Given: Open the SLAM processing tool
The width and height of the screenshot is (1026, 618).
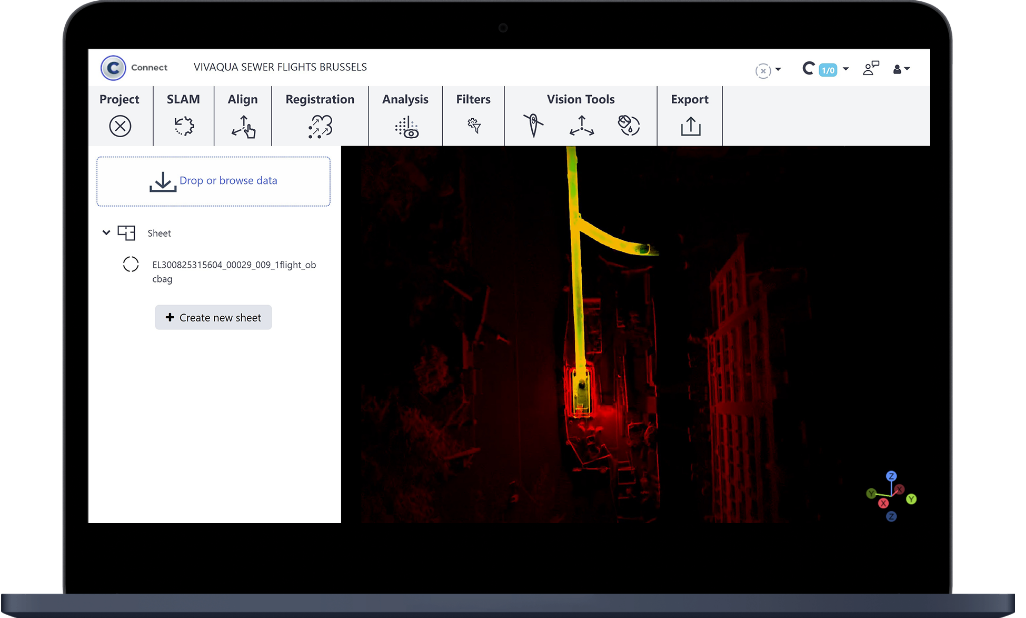Looking at the screenshot, I should (183, 126).
